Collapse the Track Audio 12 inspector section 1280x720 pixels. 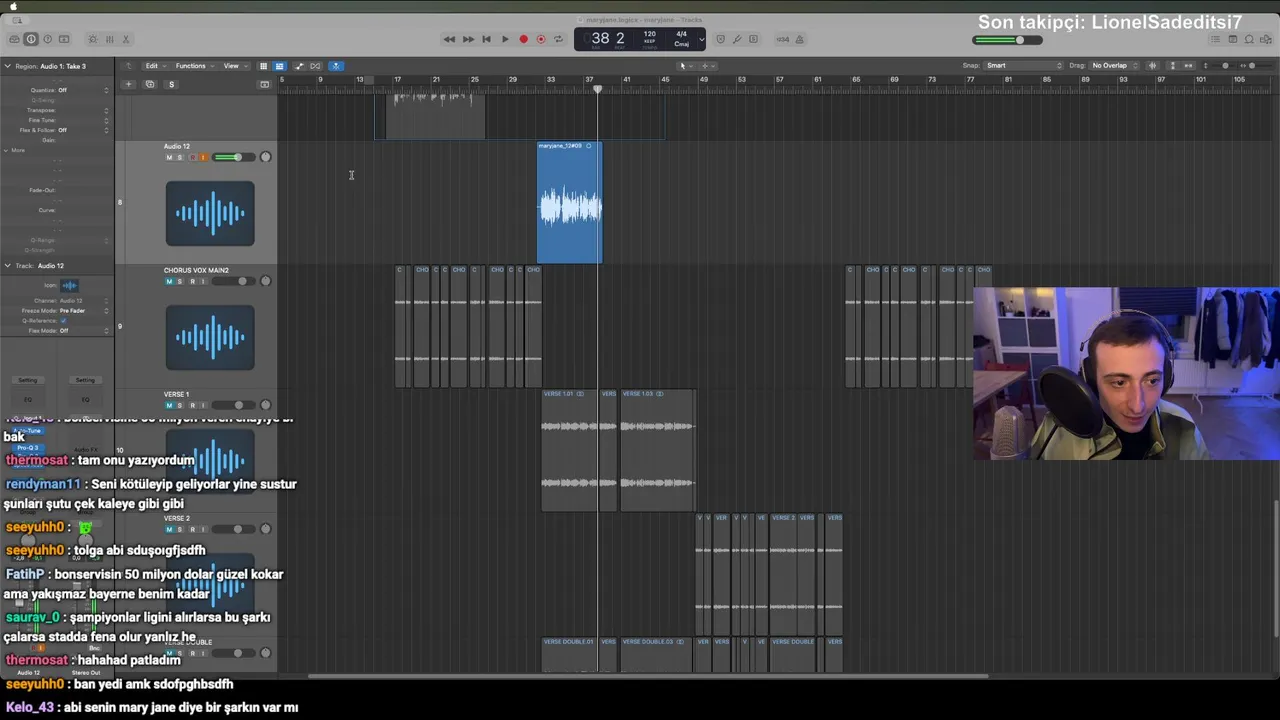7,266
